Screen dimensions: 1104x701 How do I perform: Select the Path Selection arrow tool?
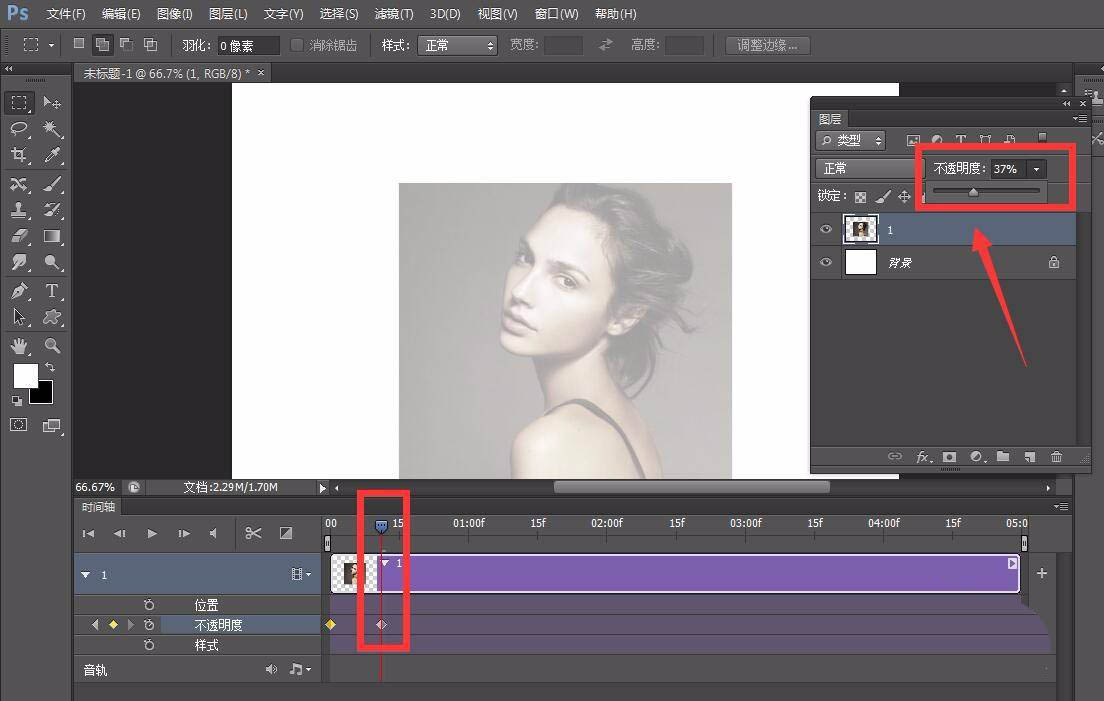[x=19, y=317]
